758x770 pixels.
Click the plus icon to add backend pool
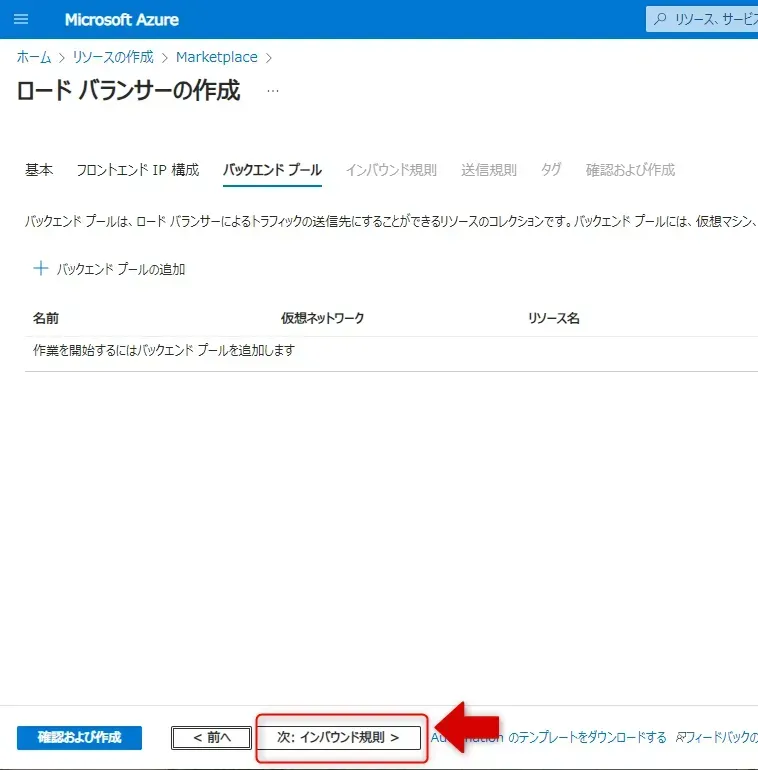(x=41, y=268)
